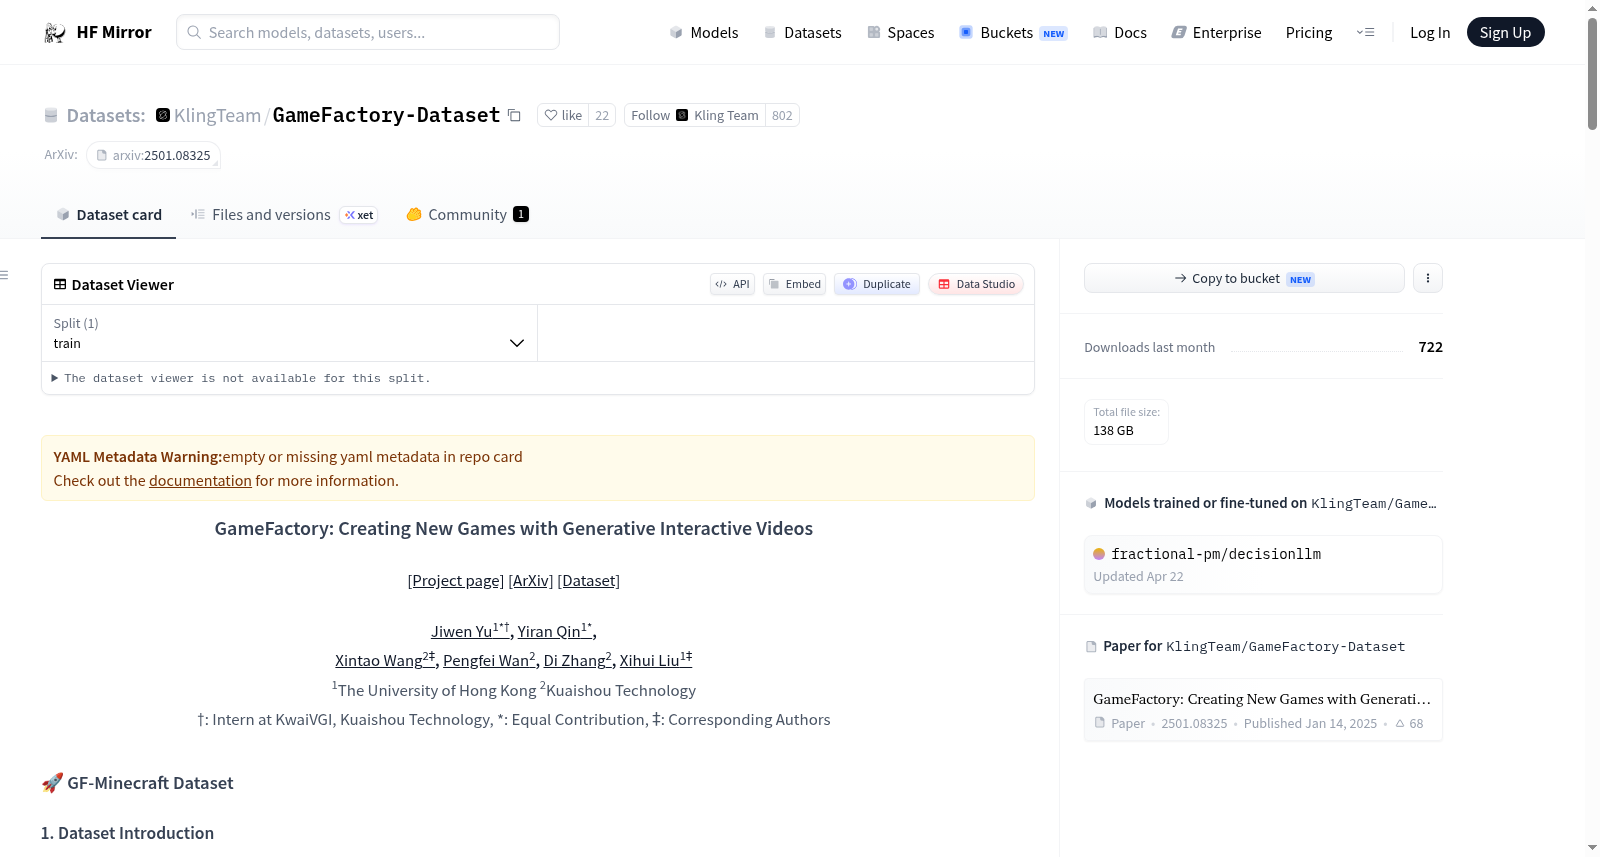The width and height of the screenshot is (1600, 857).
Task: Click the API button in Dataset Viewer
Action: (x=732, y=284)
